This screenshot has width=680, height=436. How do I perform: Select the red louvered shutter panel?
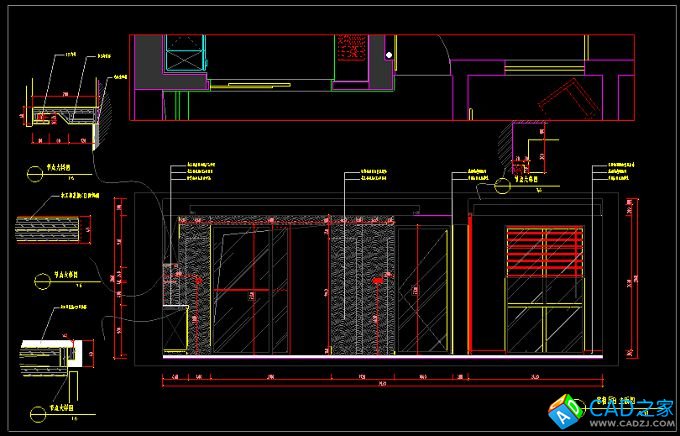545,252
